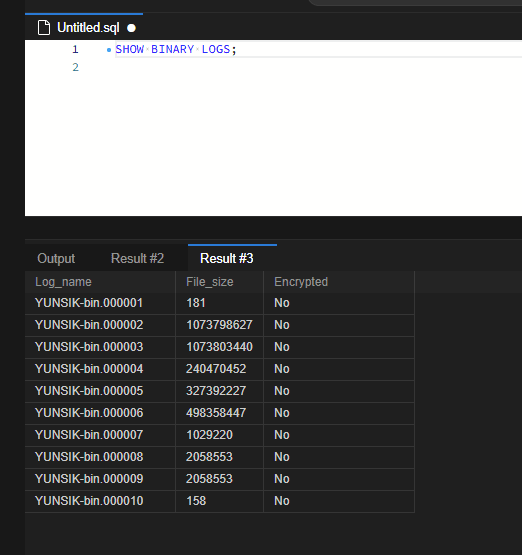Click the SHOW BINARY LOGS statement in editor

pos(176,49)
